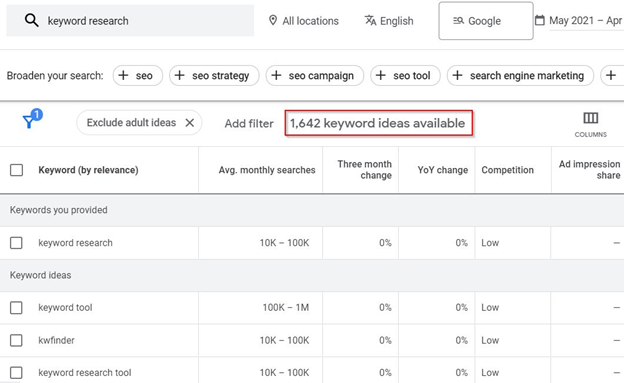
Task: Click the translate language icon
Action: [370, 20]
